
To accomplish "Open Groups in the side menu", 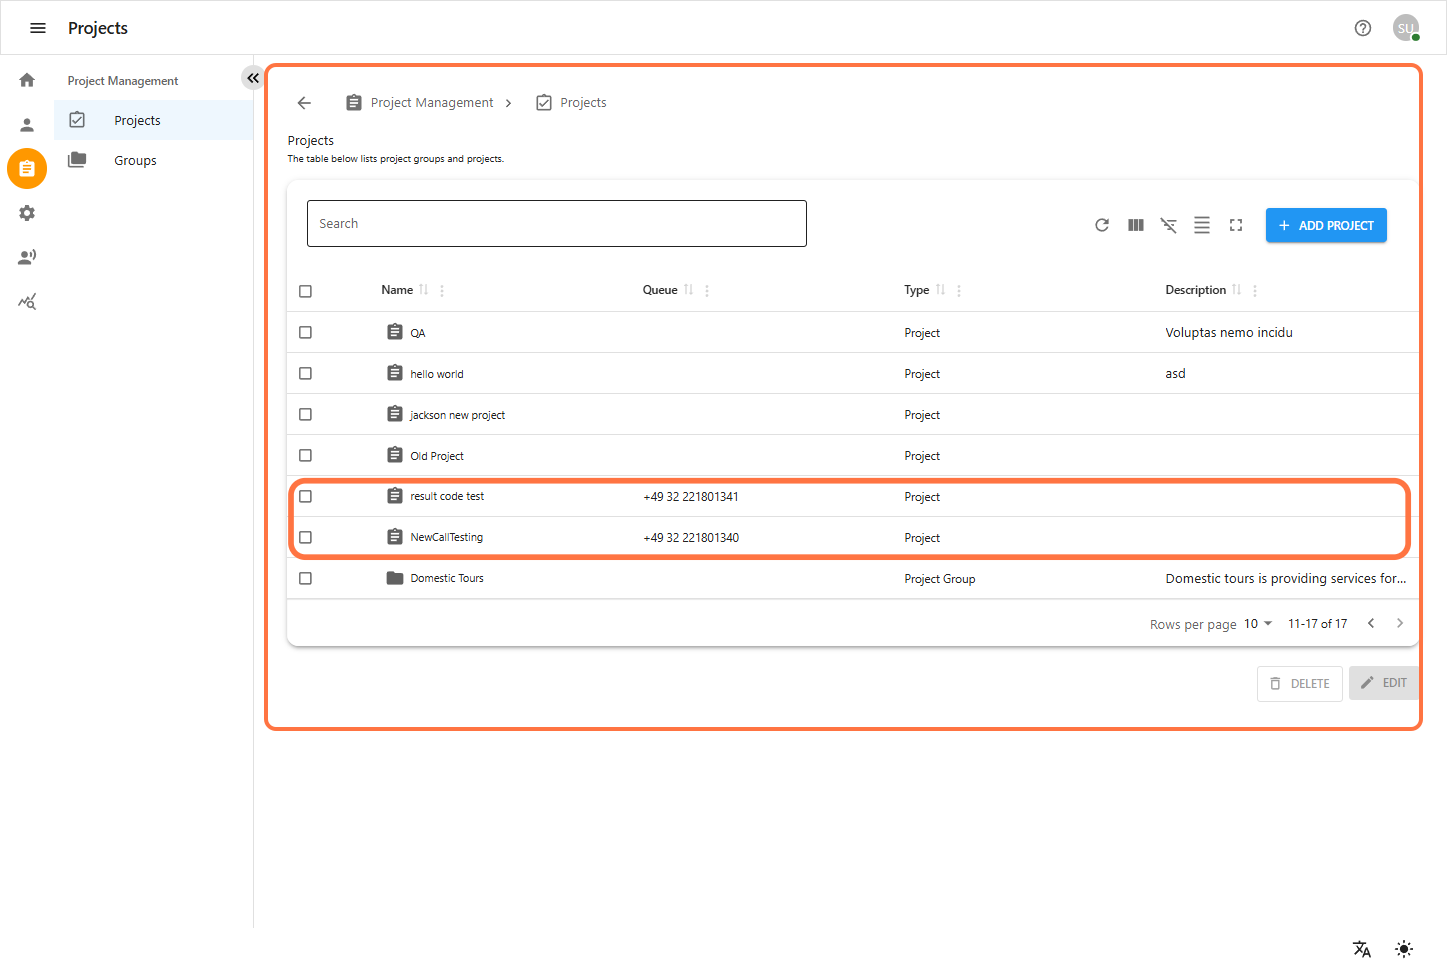I will [135, 160].
